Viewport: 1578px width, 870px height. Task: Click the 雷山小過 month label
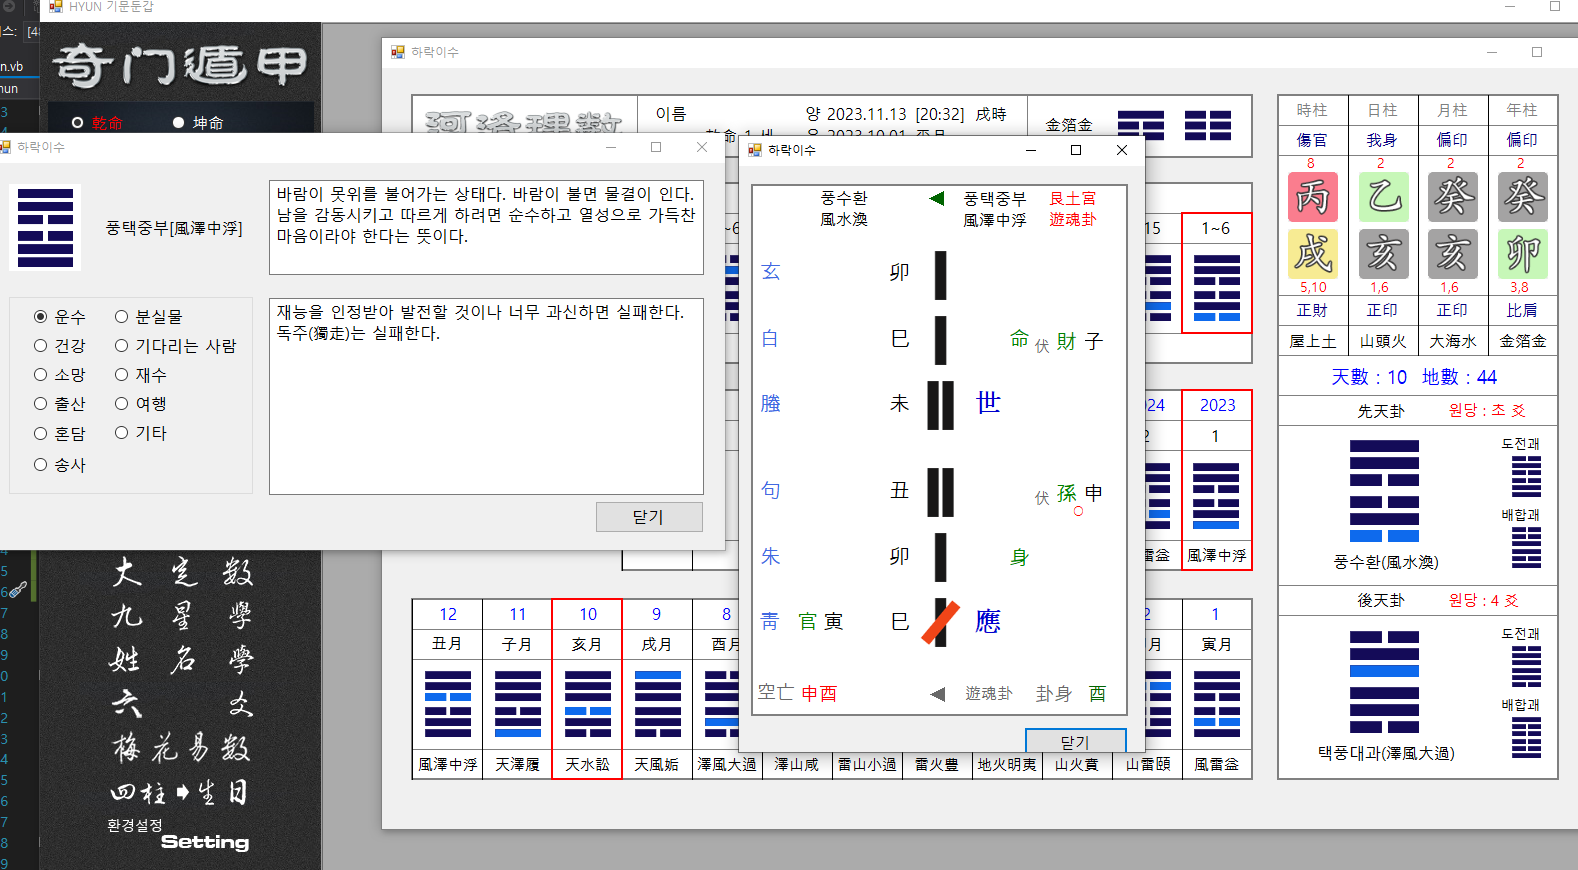(867, 765)
